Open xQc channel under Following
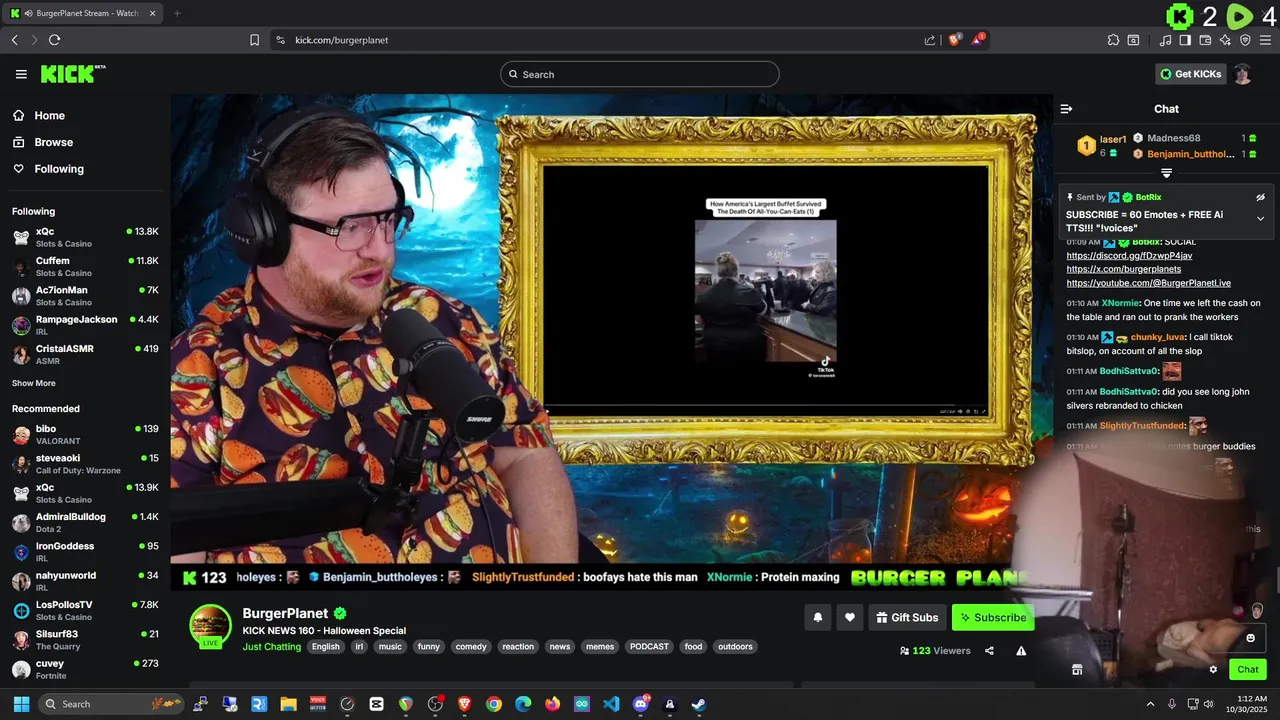This screenshot has height=720, width=1280. click(85, 237)
